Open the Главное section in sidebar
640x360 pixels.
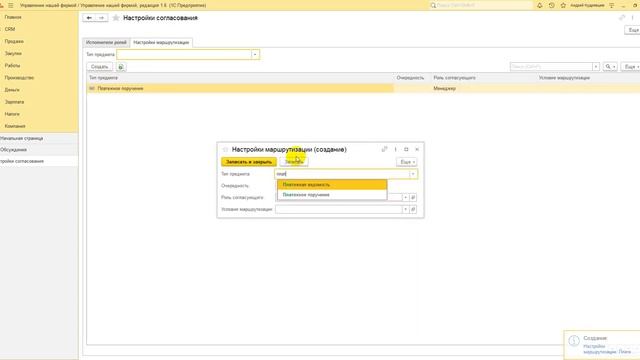click(x=13, y=17)
